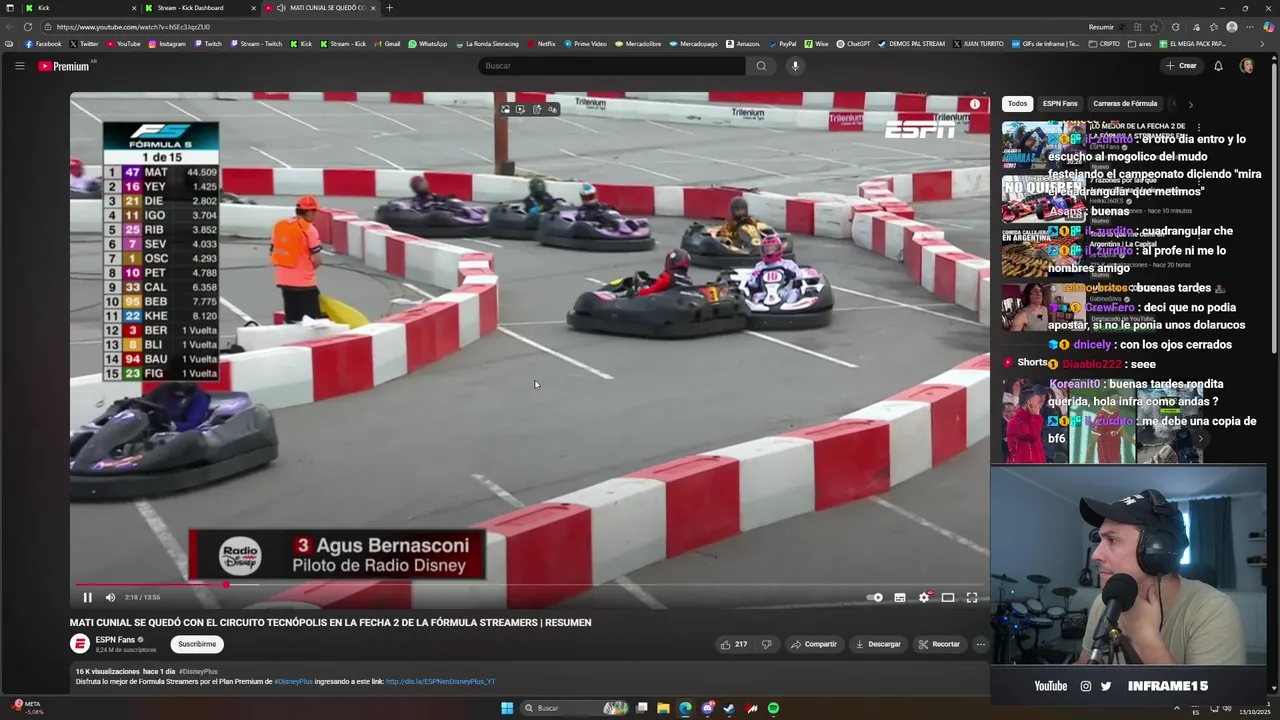This screenshot has width=1280, height=720.
Task: Open the Twitch bookmark
Action: (x=208, y=44)
